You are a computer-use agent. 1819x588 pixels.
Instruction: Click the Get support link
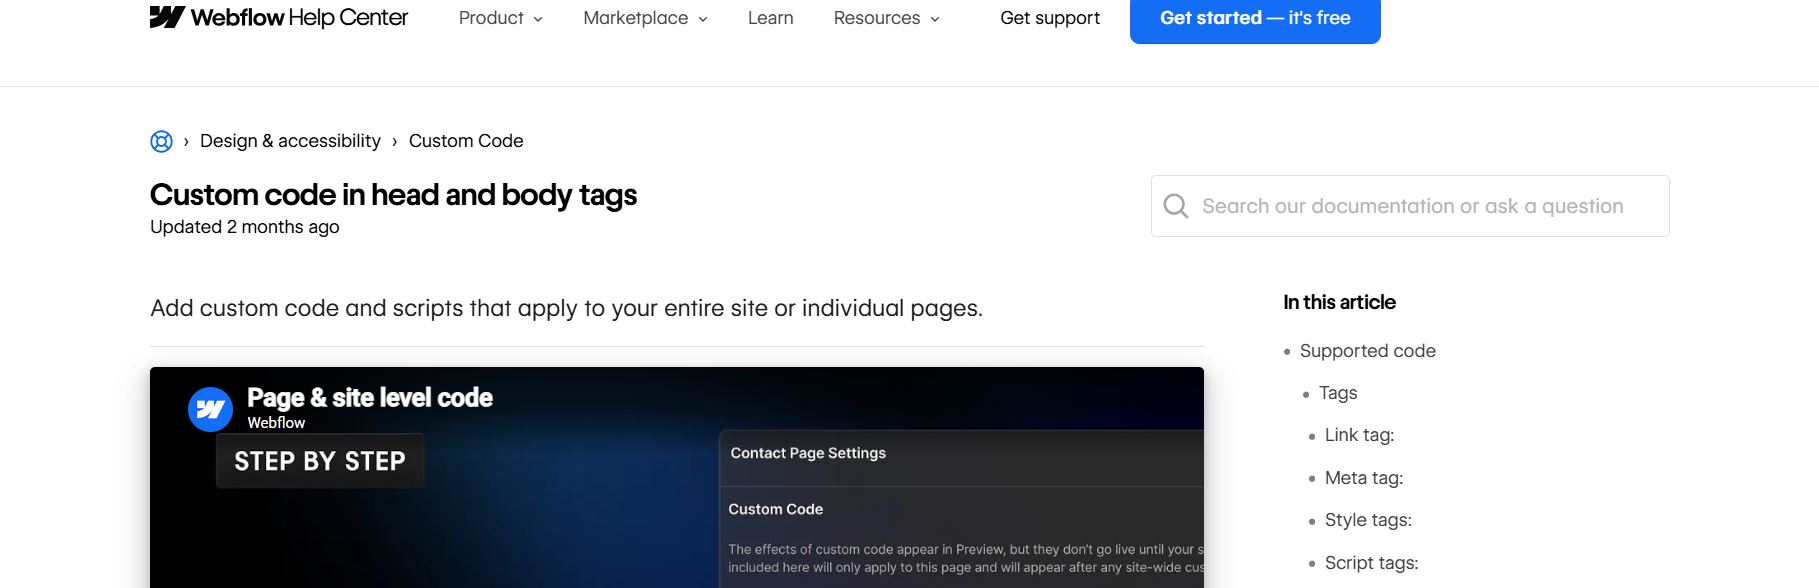(1050, 18)
